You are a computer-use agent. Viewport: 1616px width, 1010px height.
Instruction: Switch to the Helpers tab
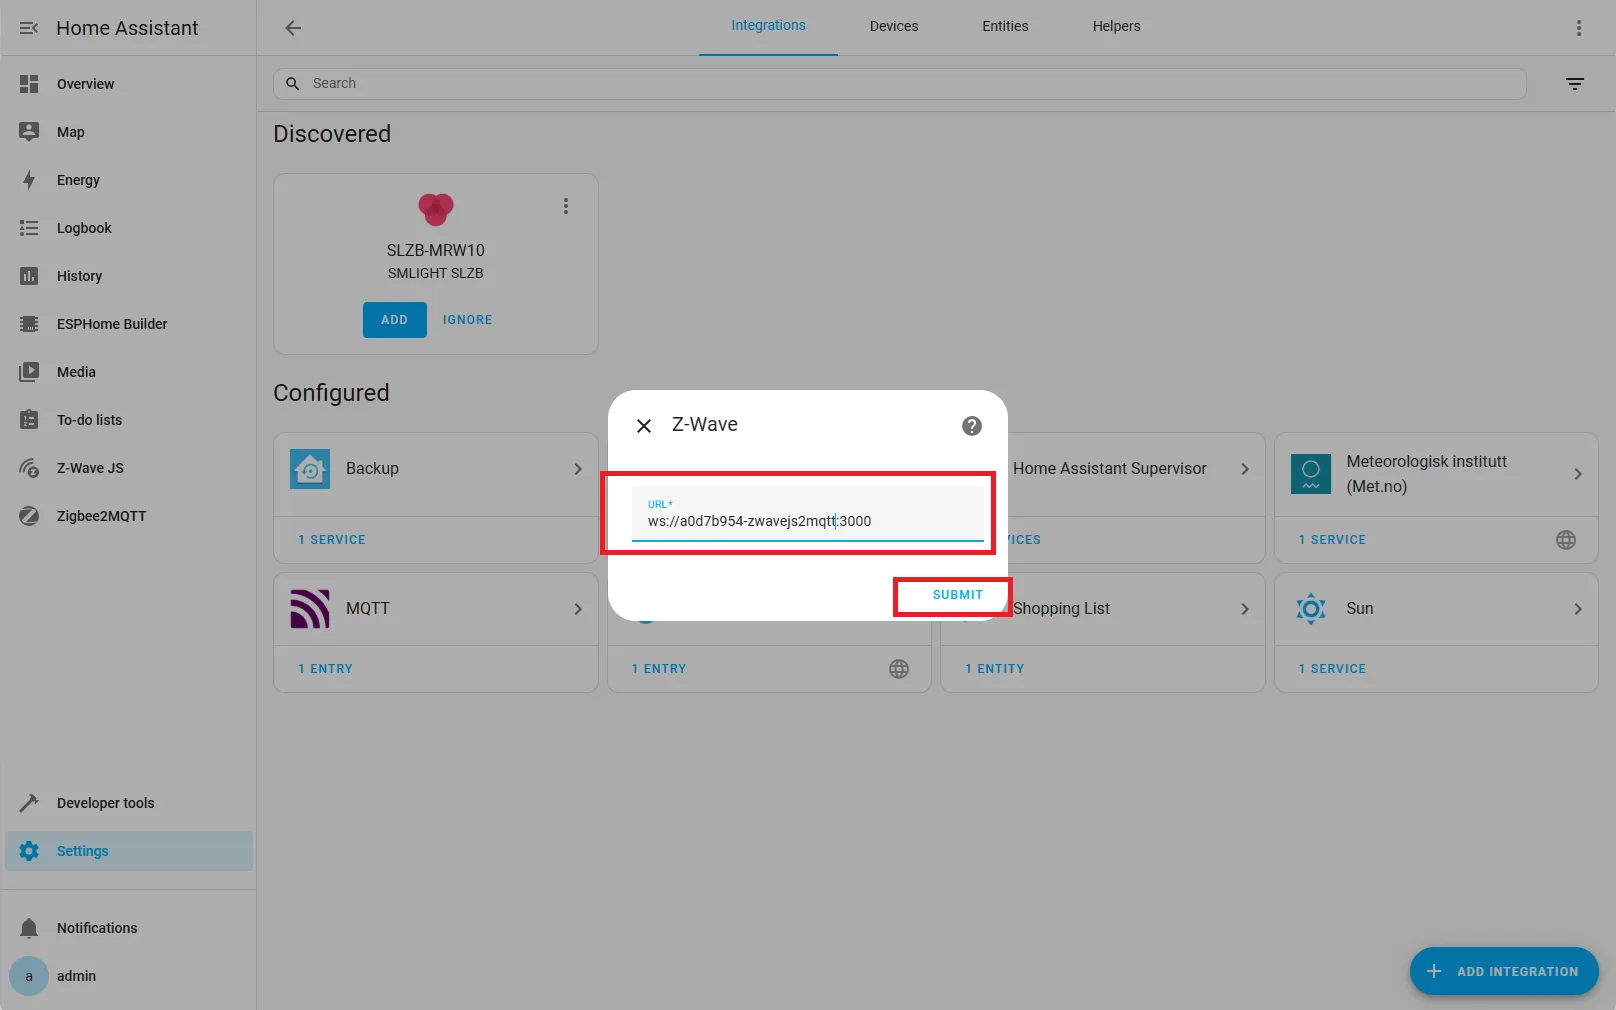click(1115, 26)
